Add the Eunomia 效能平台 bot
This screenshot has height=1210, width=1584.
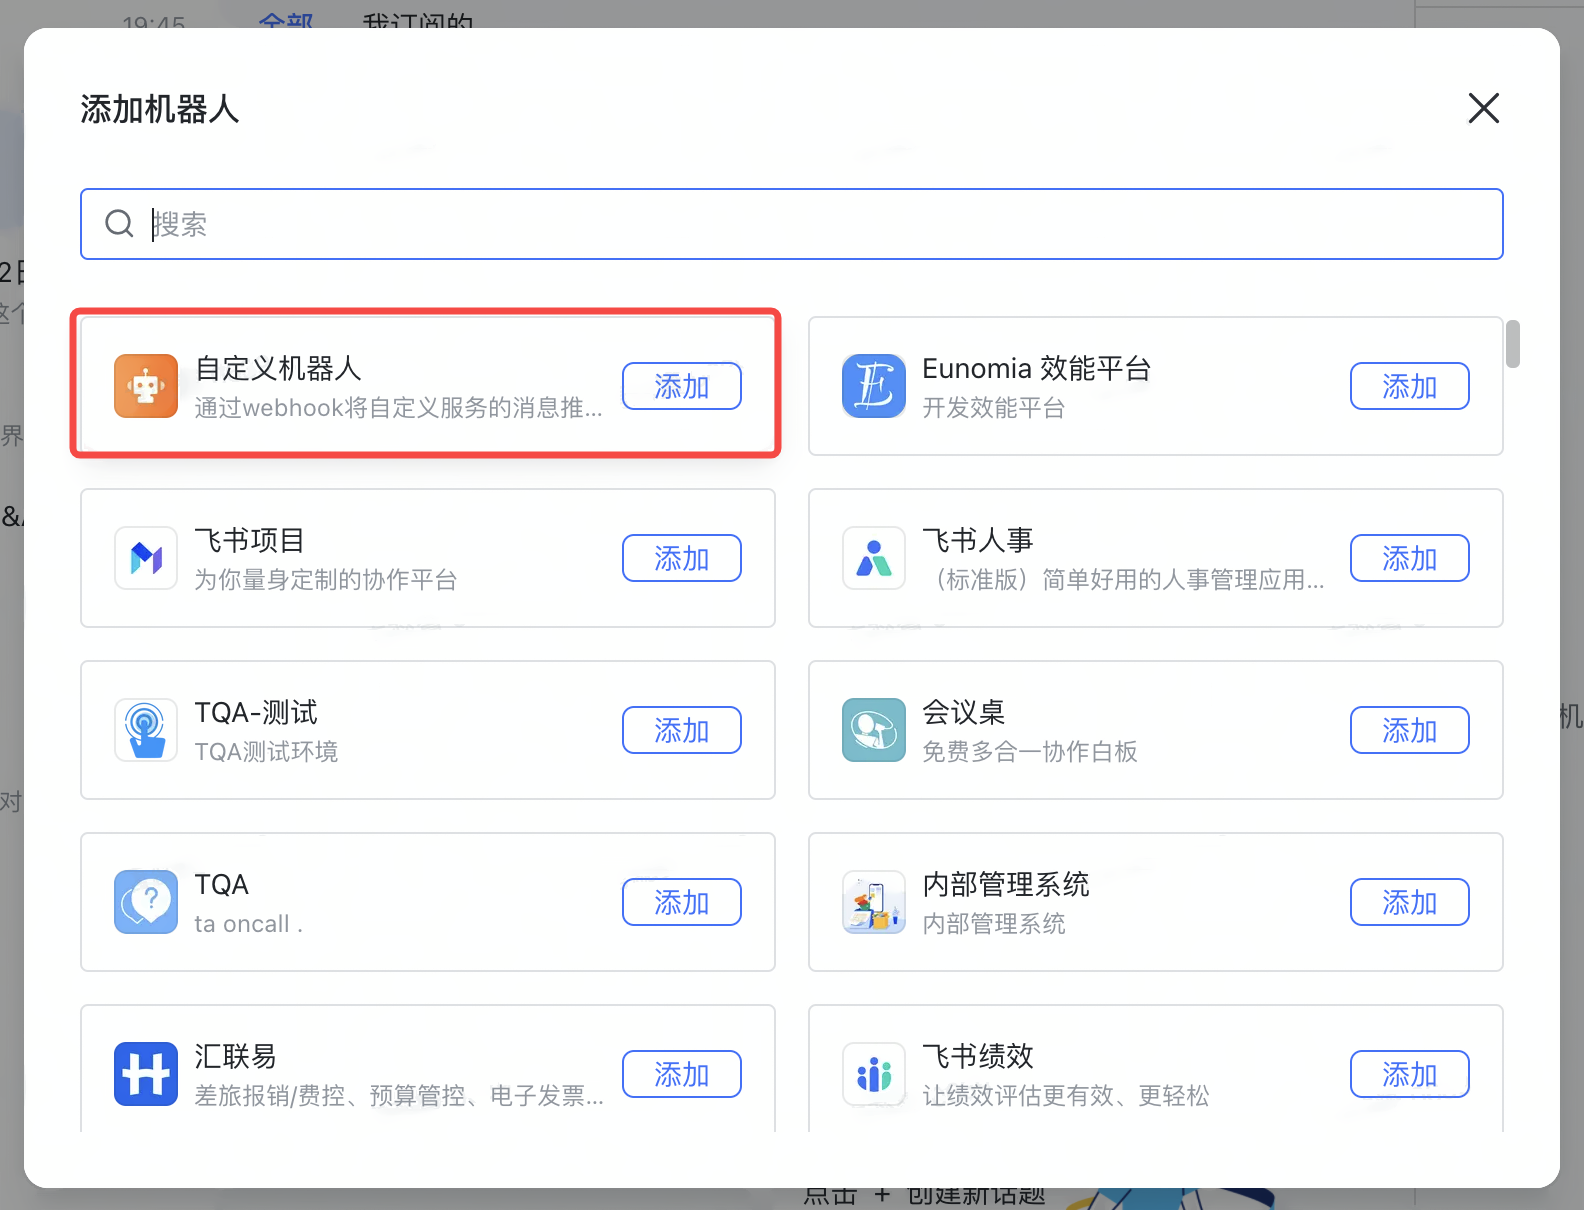pos(1410,386)
